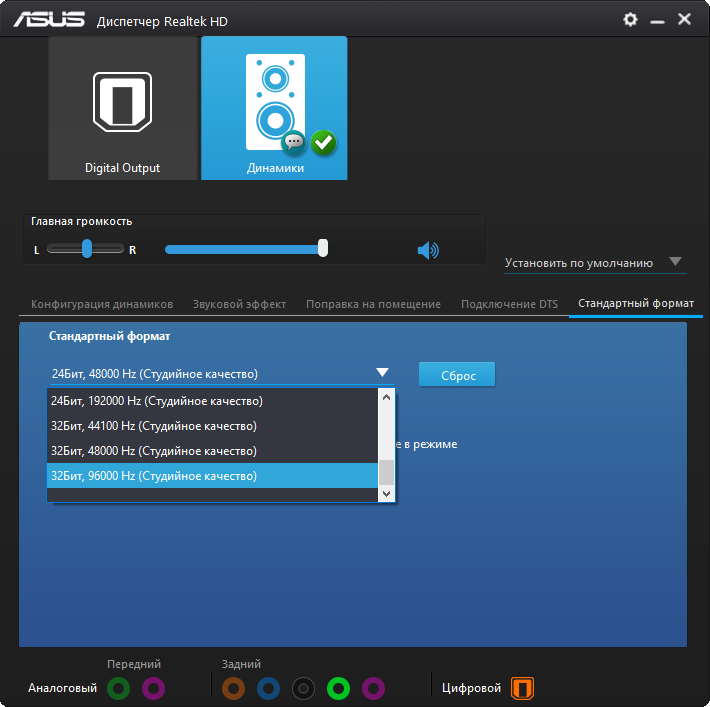Click the rear black audio jack
Screen dimensions: 710x707
coord(303,688)
